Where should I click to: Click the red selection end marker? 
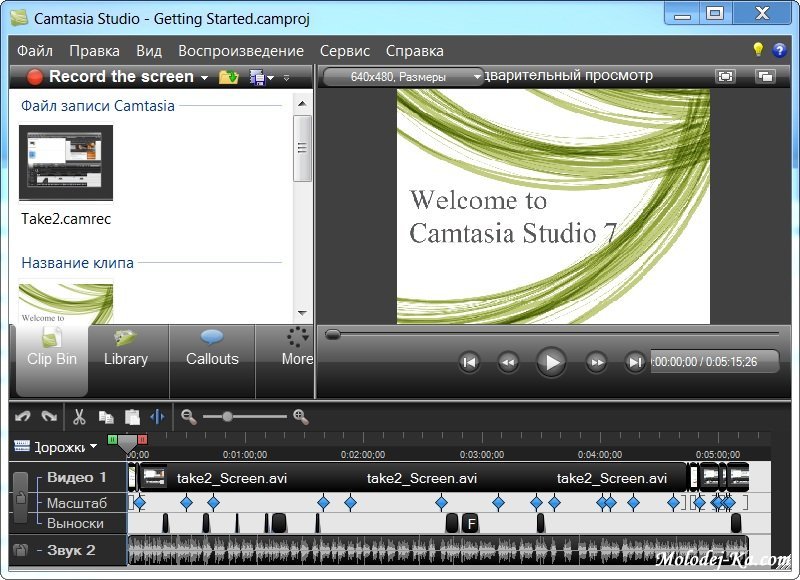[x=142, y=440]
